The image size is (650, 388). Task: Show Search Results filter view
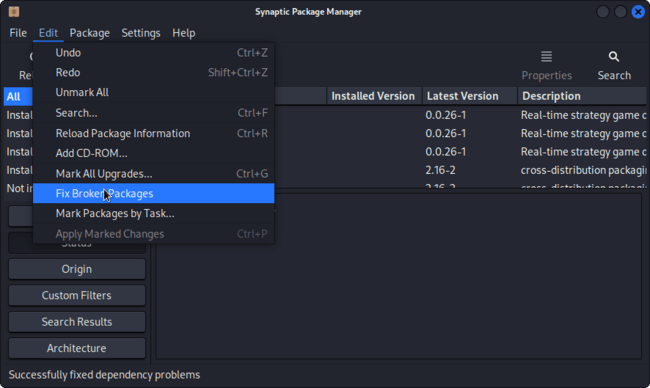77,322
